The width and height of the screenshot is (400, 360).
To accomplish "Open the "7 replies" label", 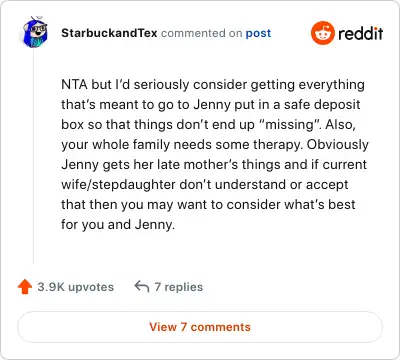I will [x=179, y=287].
